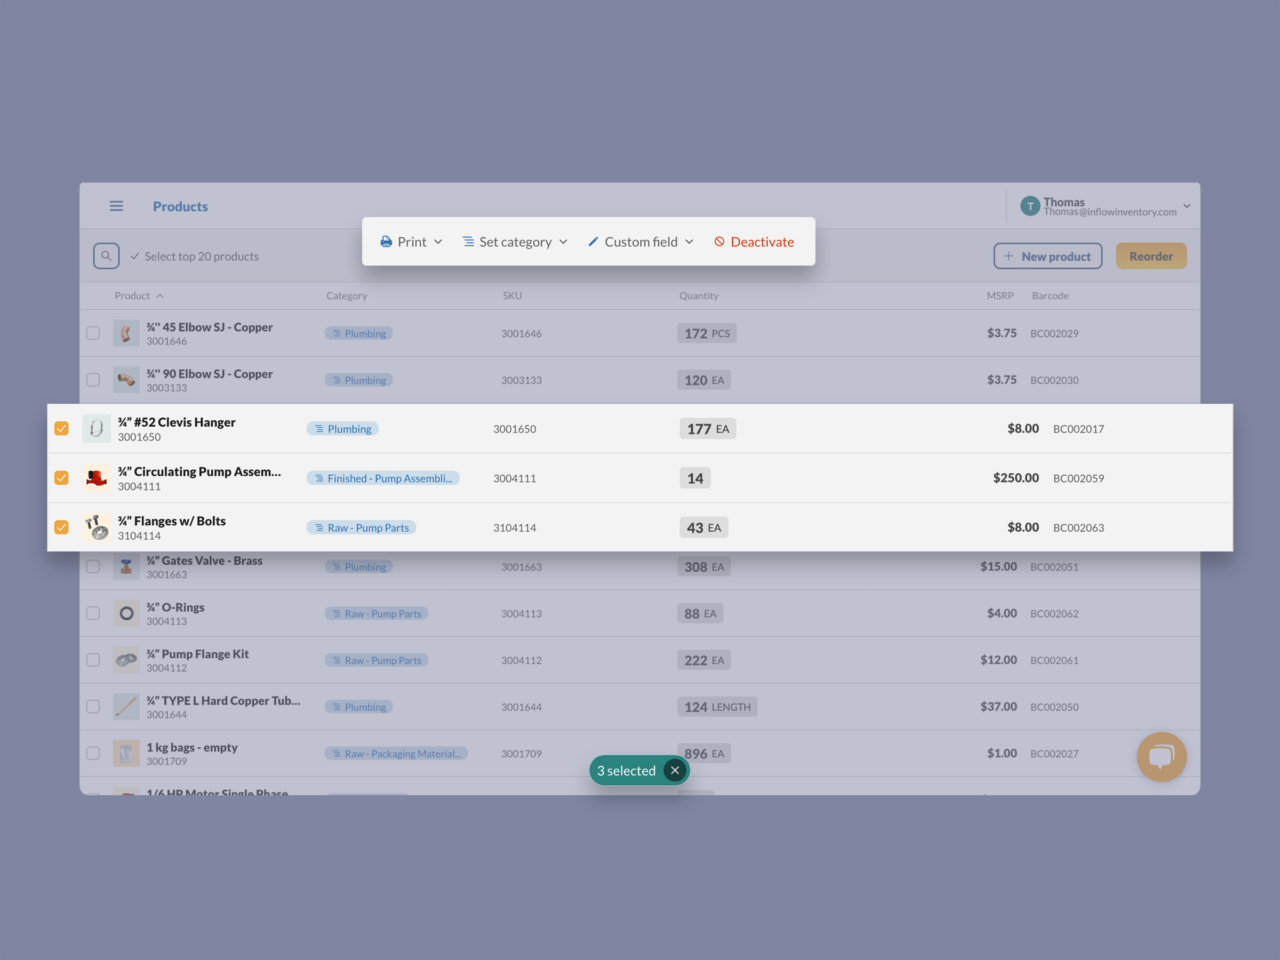Viewport: 1280px width, 960px height.
Task: Expand the account dropdown next to Thomas
Action: coord(1186,206)
